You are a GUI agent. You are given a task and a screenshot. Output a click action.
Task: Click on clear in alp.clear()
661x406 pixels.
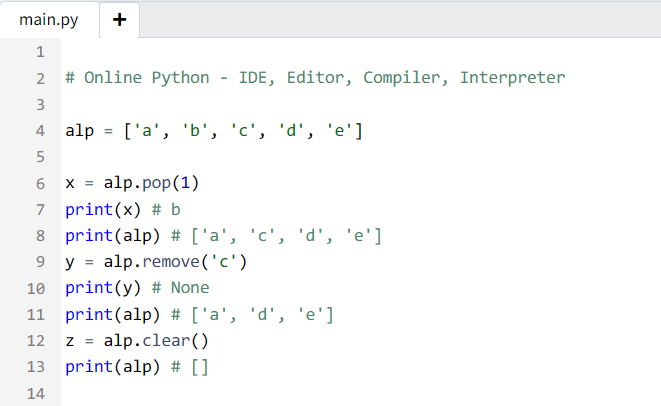[166, 341]
